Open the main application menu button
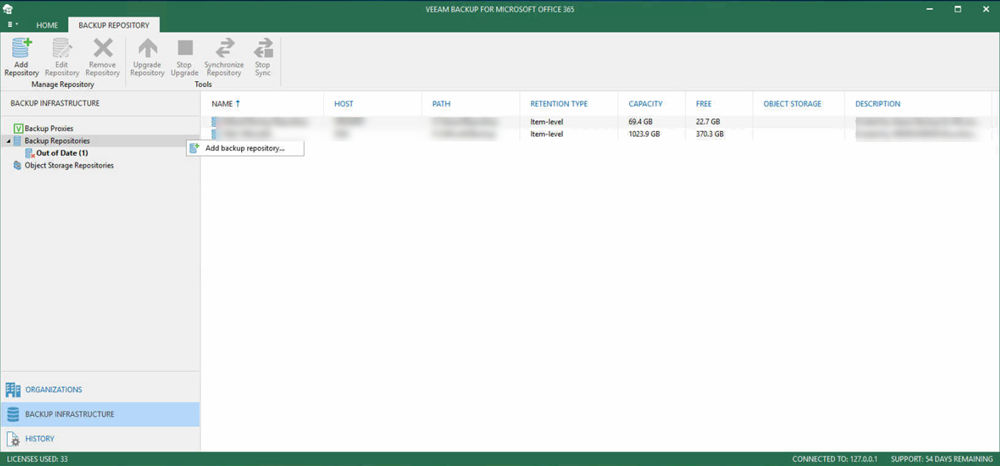 [x=12, y=25]
